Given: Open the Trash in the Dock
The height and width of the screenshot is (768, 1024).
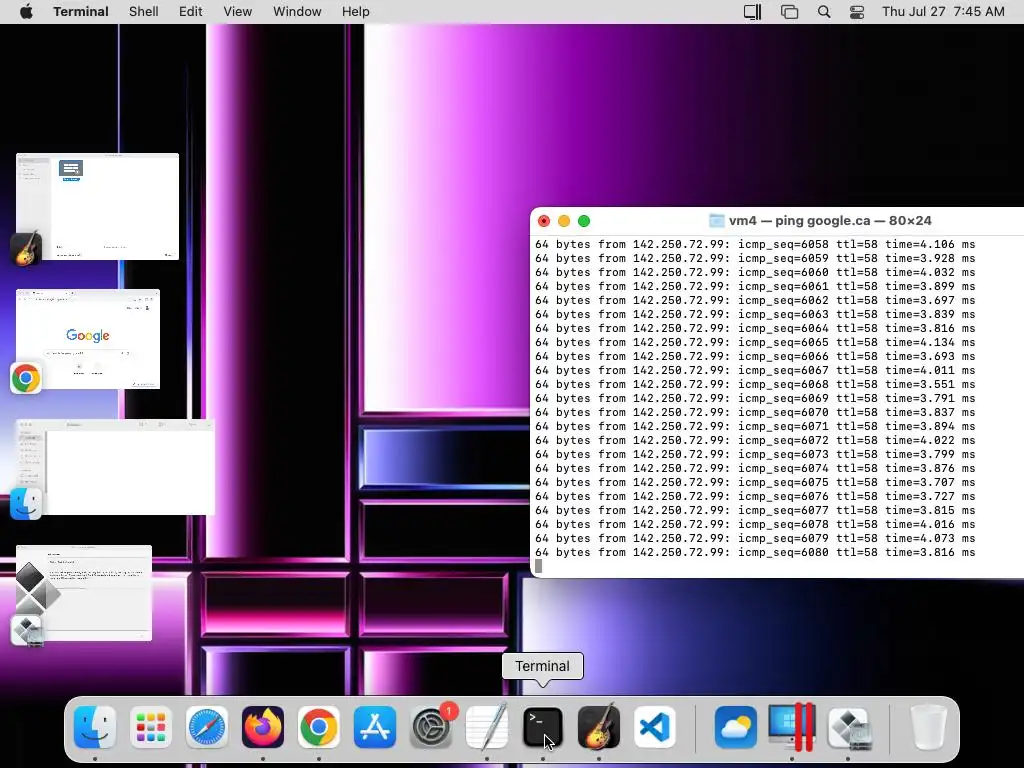Looking at the screenshot, I should click(928, 727).
